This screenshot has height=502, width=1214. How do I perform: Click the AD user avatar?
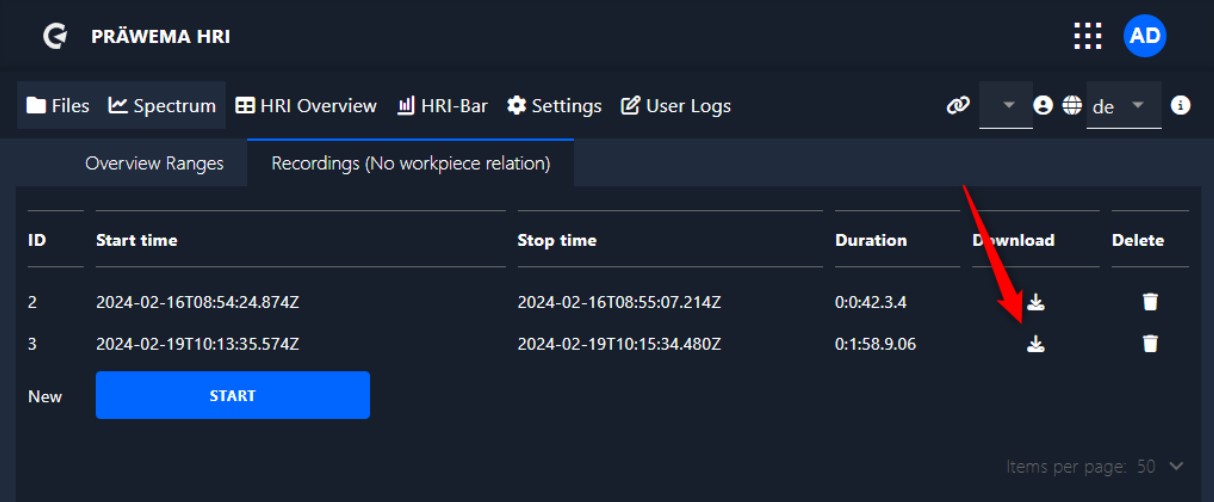pos(1145,36)
